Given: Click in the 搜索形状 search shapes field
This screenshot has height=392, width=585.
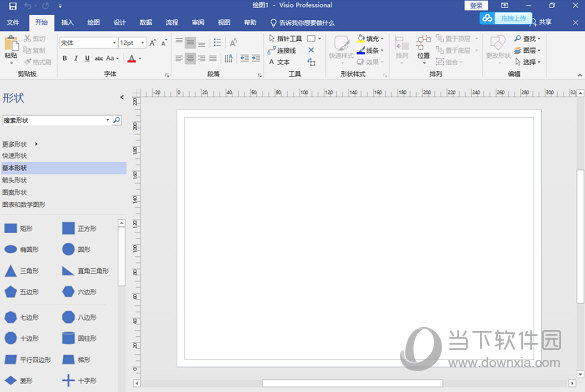Looking at the screenshot, I should [54, 120].
